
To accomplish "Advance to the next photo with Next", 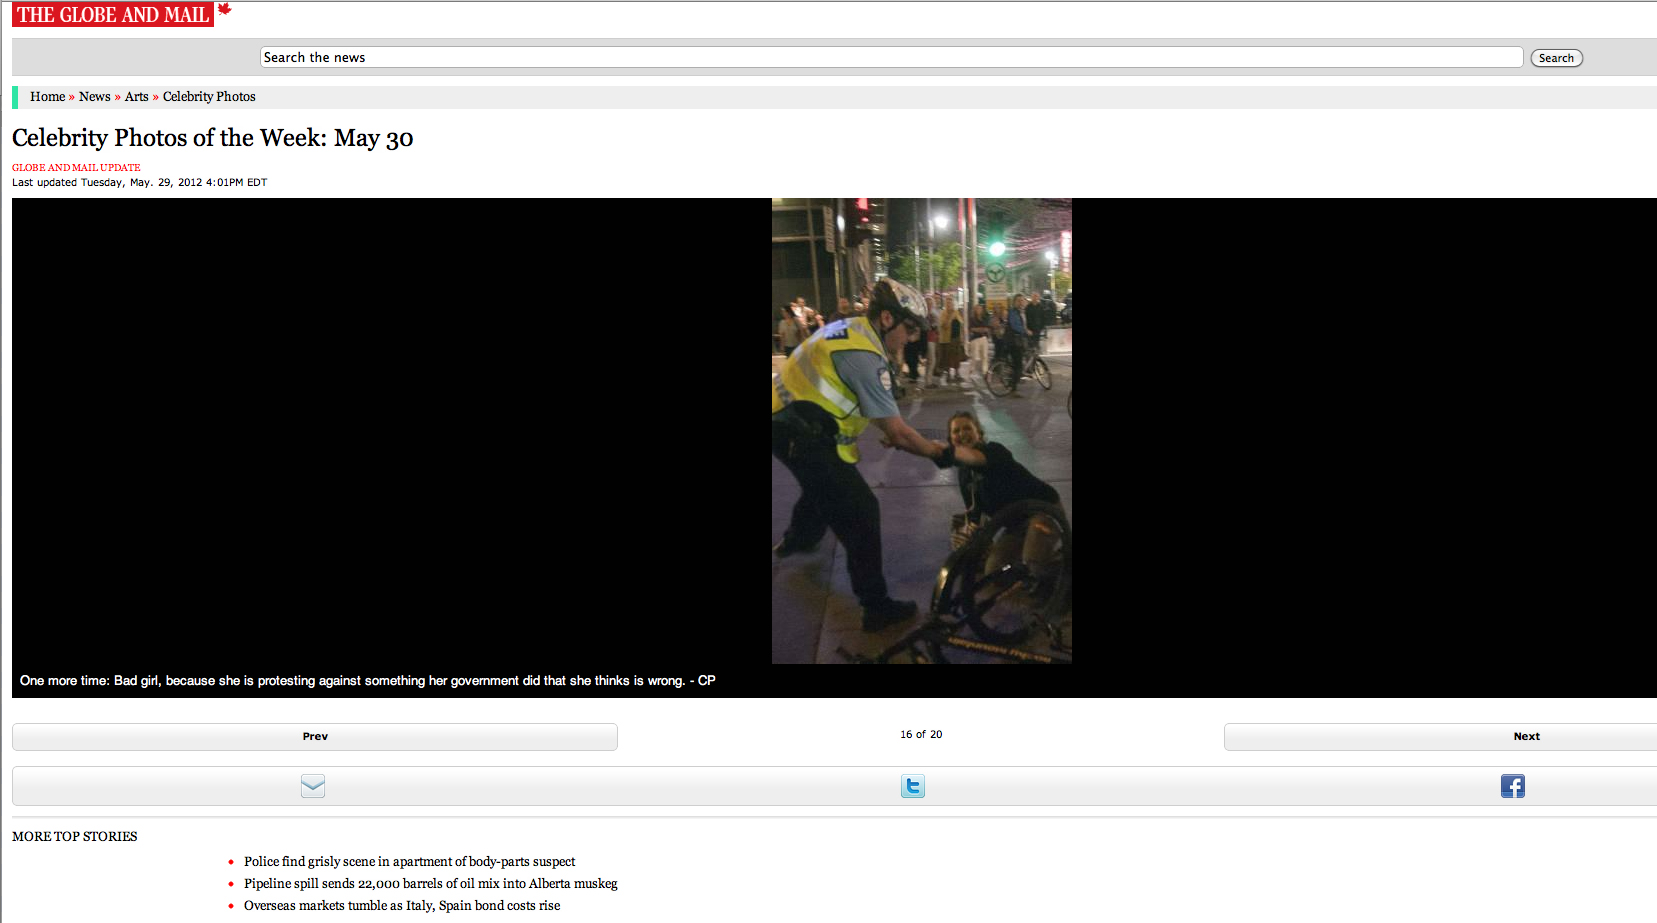I will coord(1526,737).
